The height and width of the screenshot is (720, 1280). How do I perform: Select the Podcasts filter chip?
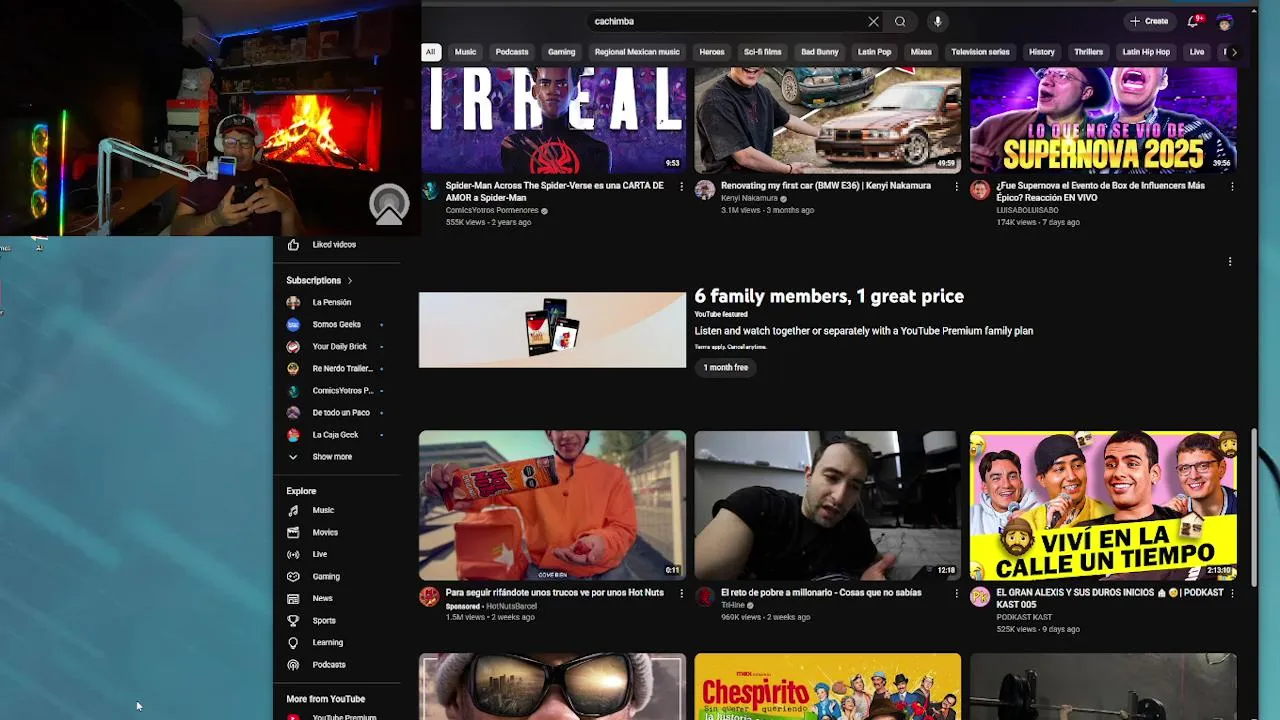[512, 52]
